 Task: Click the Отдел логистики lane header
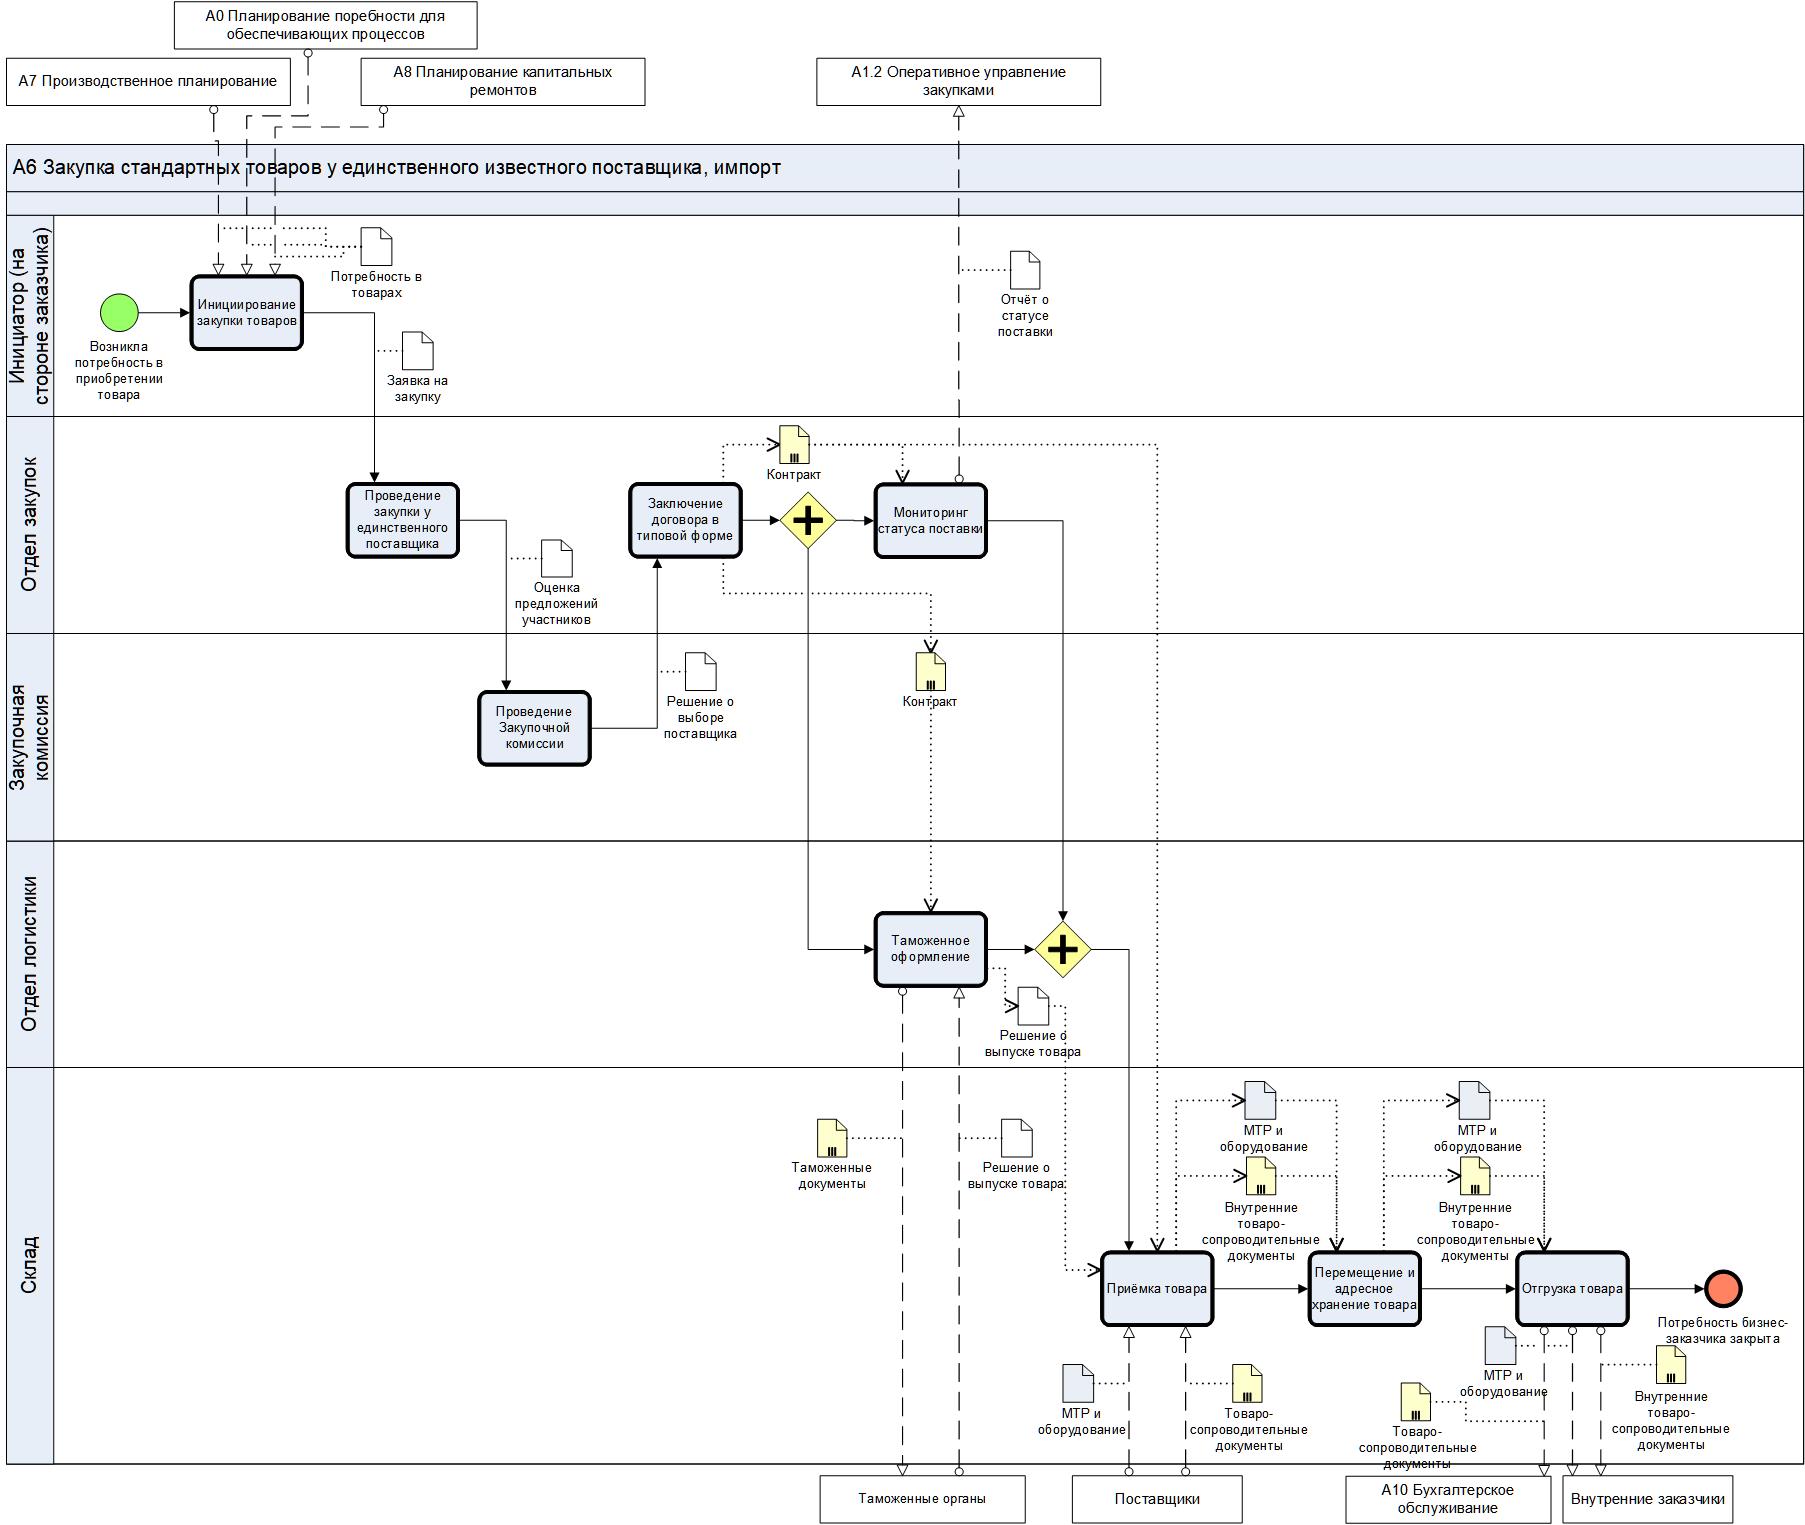[x=30, y=954]
